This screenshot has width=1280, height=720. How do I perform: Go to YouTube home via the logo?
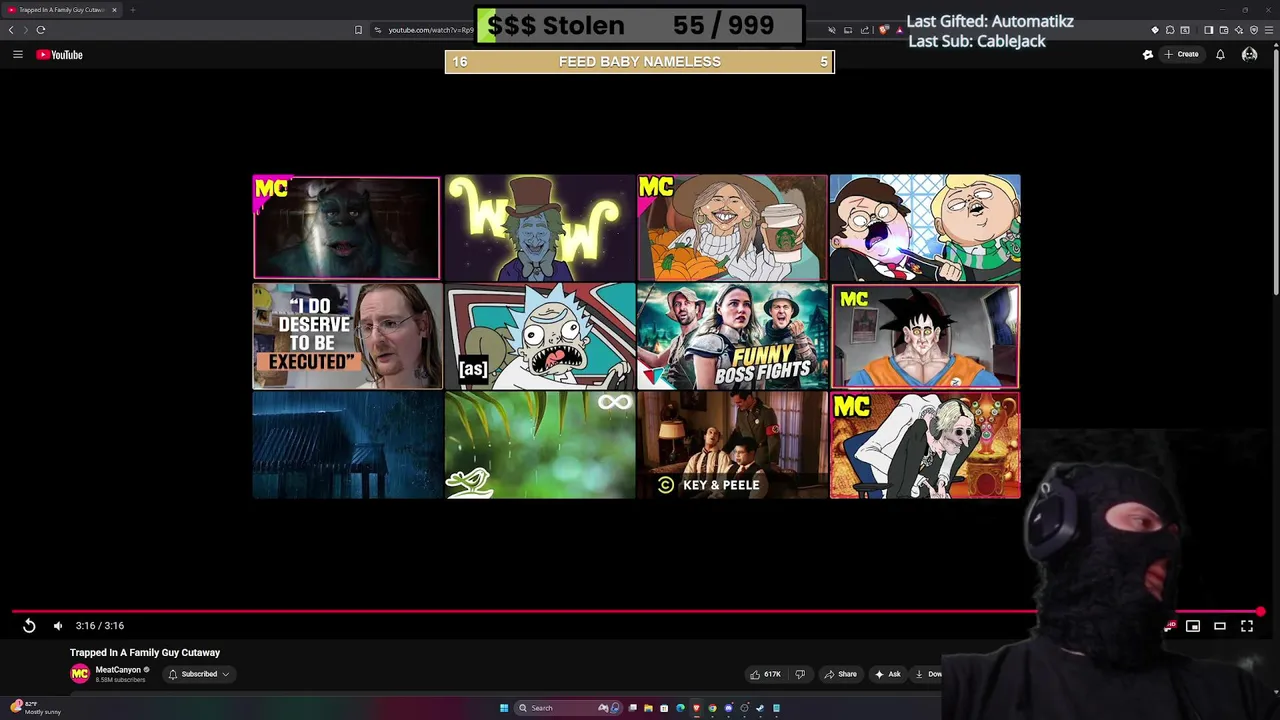(x=60, y=55)
